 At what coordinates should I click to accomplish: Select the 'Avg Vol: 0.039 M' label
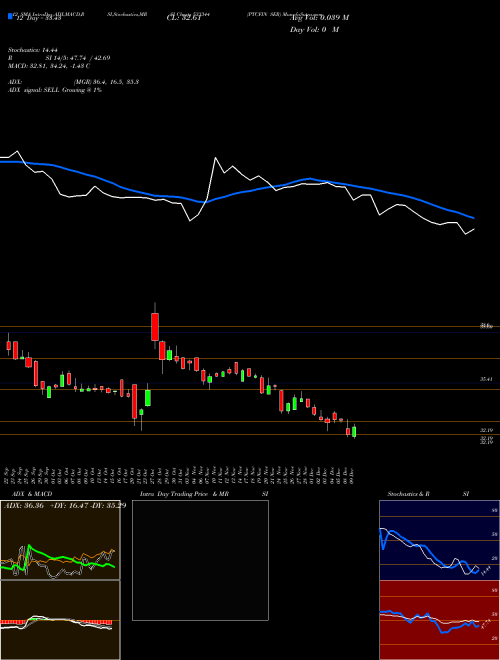(319, 18)
